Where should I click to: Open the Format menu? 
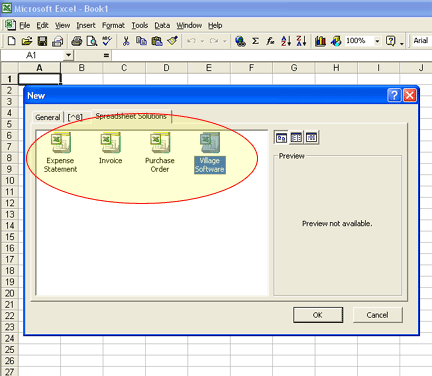[113, 25]
